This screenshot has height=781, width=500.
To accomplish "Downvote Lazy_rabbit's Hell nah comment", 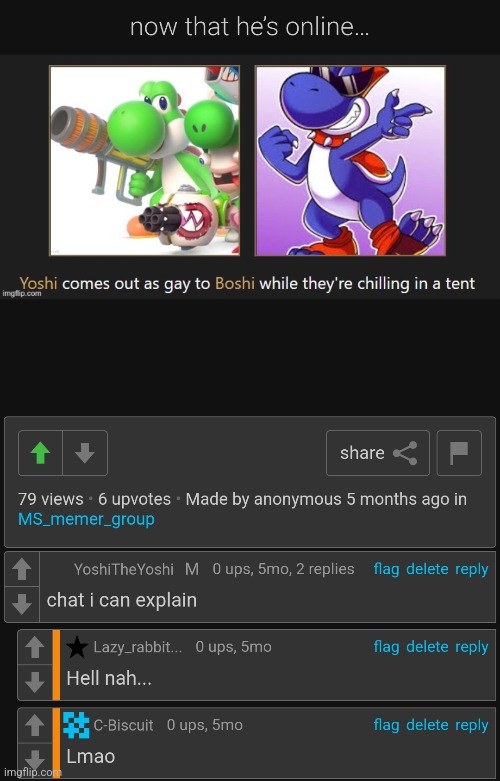I will pyautogui.click(x=35, y=682).
